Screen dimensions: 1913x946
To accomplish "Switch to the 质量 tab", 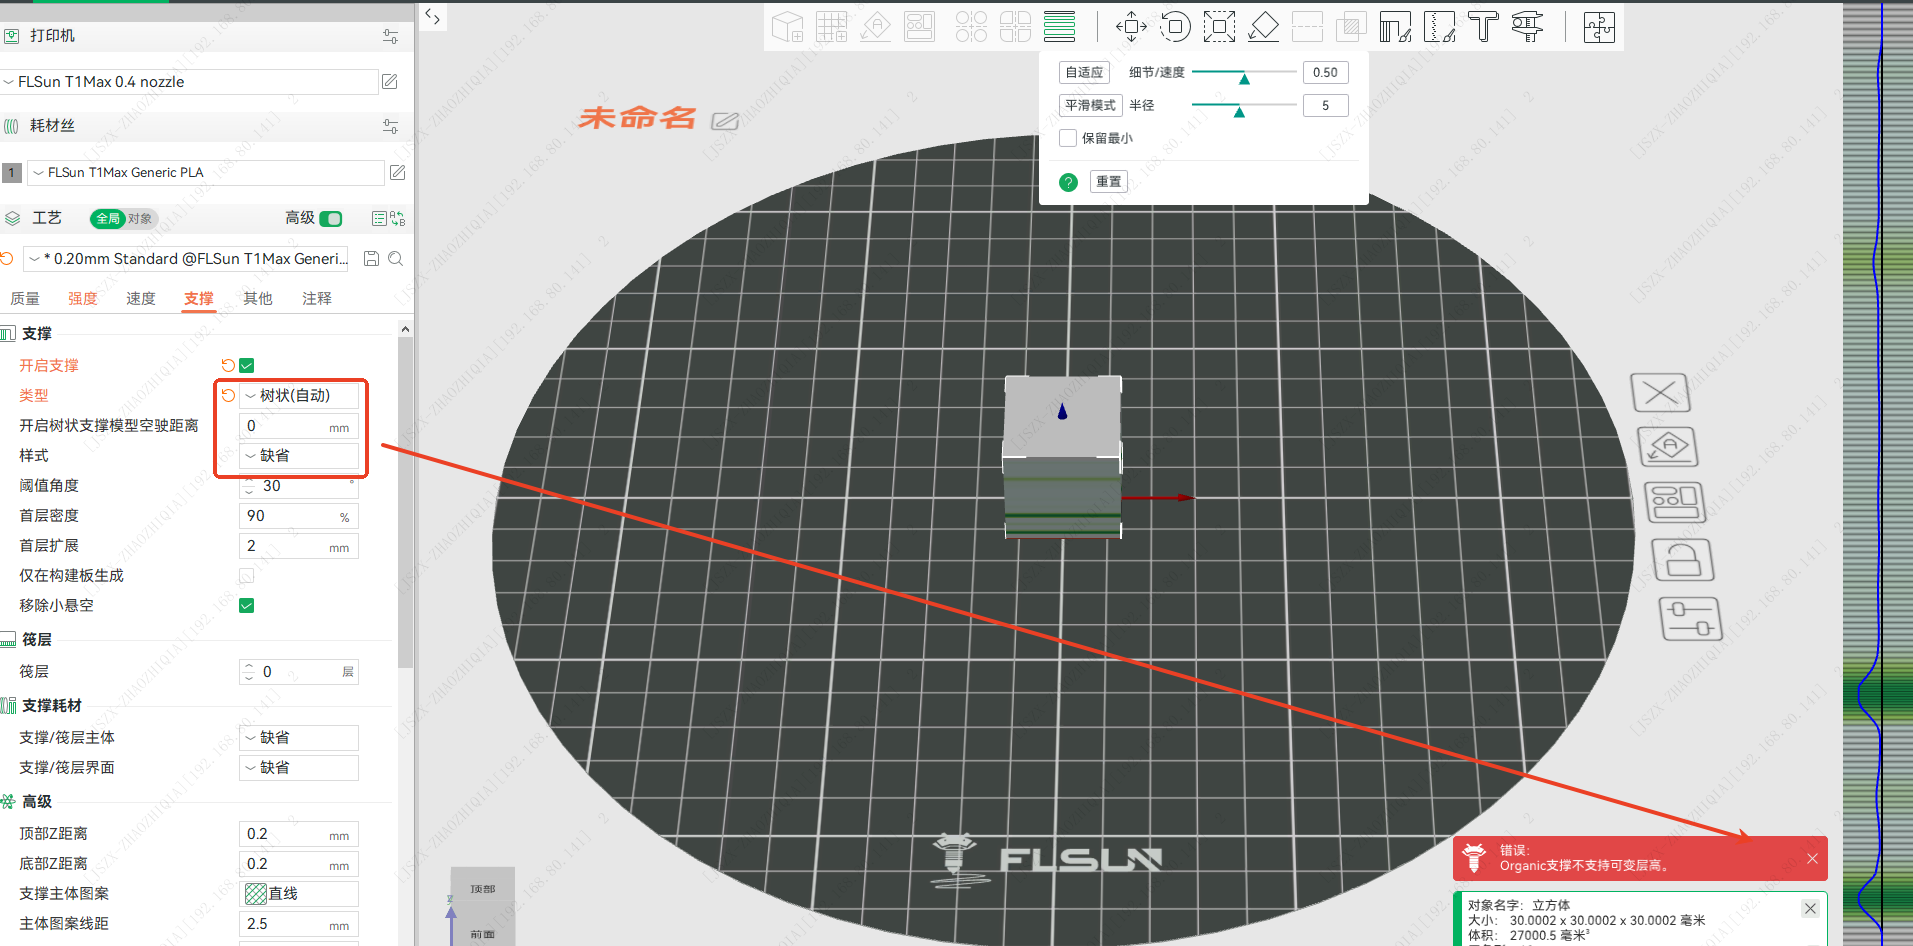I will (25, 298).
